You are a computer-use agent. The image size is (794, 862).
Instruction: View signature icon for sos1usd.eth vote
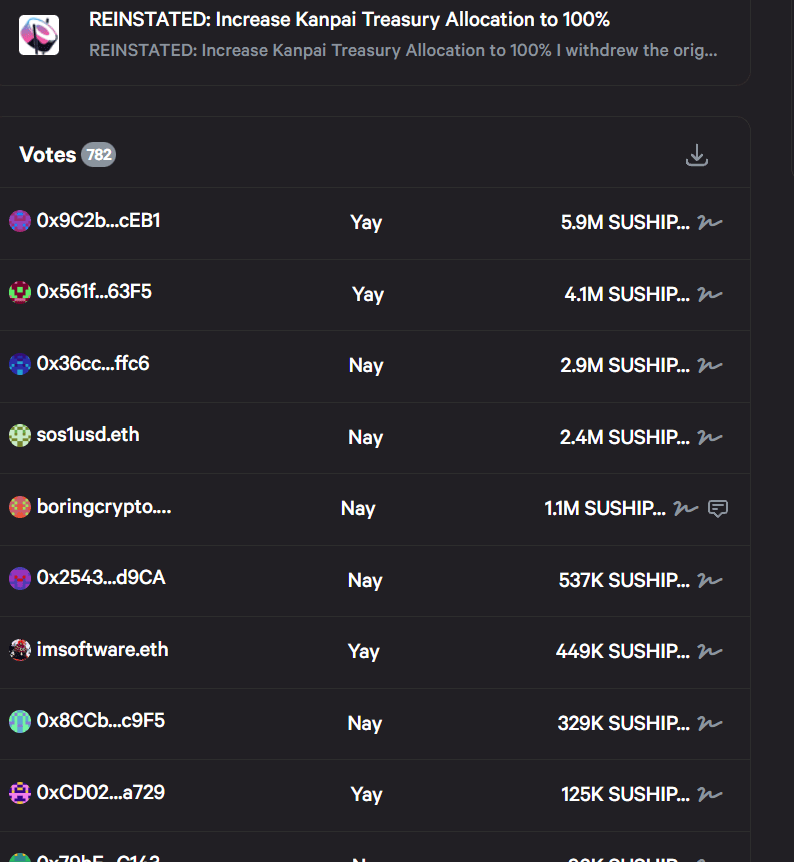tap(710, 437)
